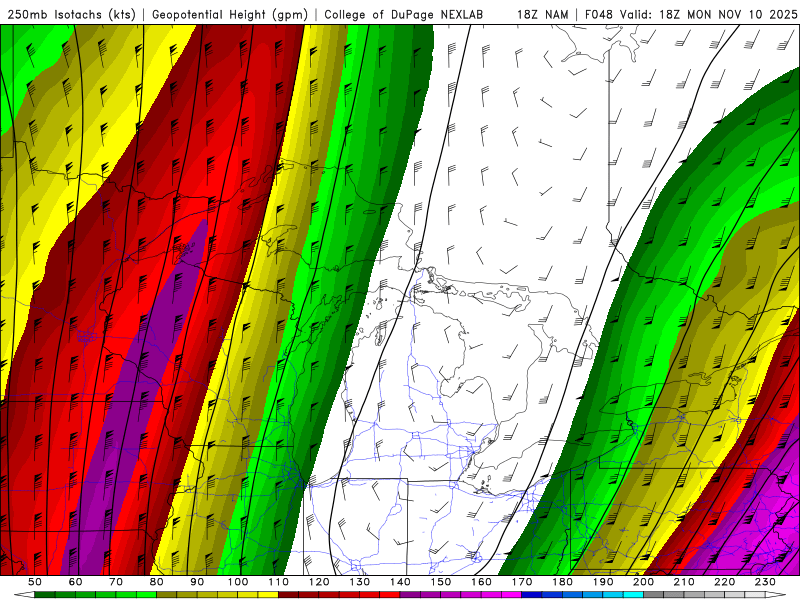Pick the 180 value on the legend
This screenshot has width=800, height=600.
click(562, 582)
